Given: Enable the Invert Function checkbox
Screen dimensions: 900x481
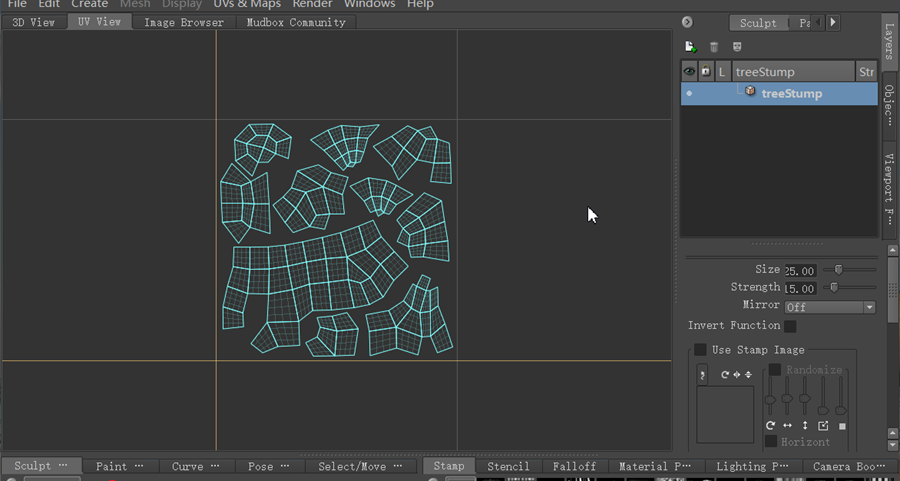Looking at the screenshot, I should point(790,326).
